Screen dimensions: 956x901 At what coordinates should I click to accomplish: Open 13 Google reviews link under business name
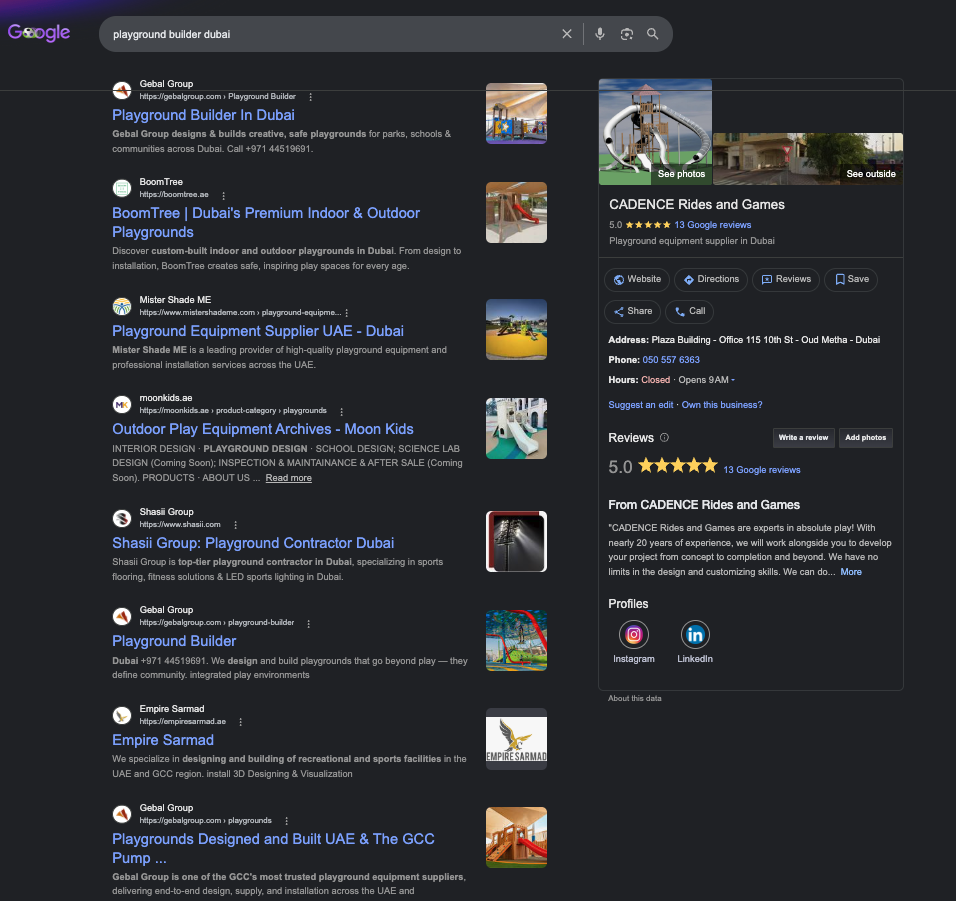(x=712, y=225)
